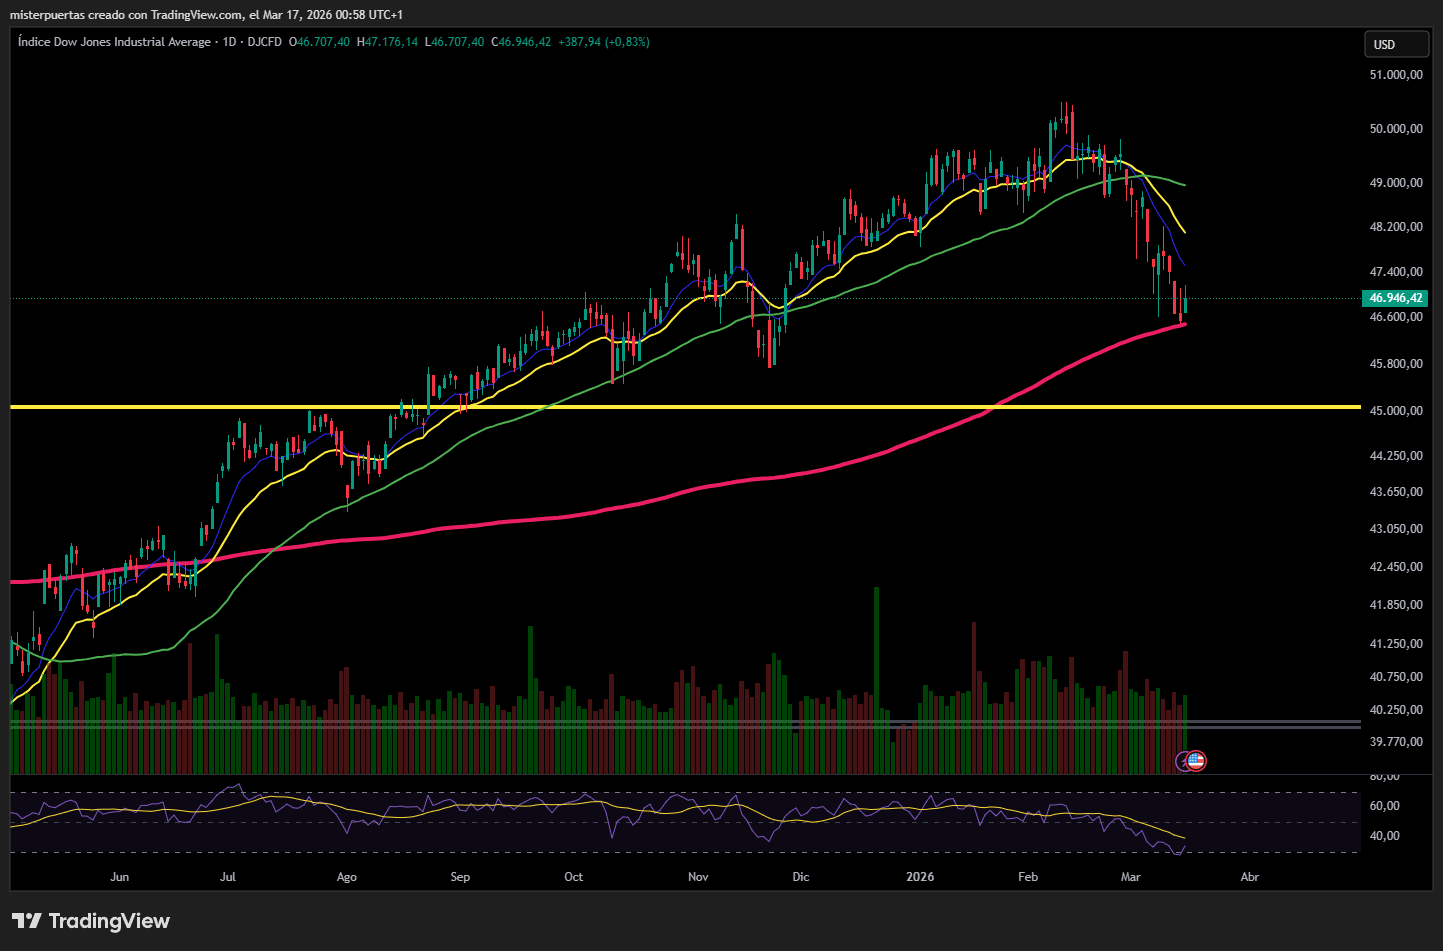This screenshot has height=951, width=1443.
Task: Click the 44.250,00 price scale label
Action: 1396,456
